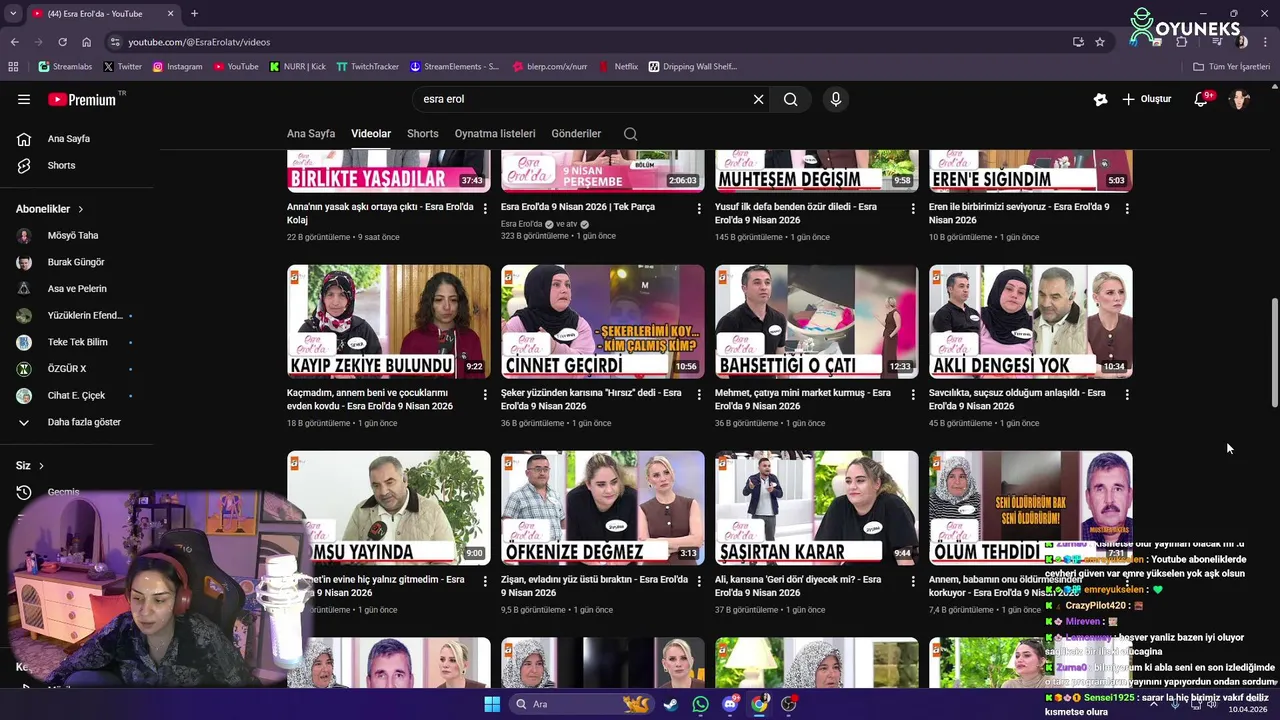Switch to the channel Shorts tab
This screenshot has height=720, width=1280.
422,133
